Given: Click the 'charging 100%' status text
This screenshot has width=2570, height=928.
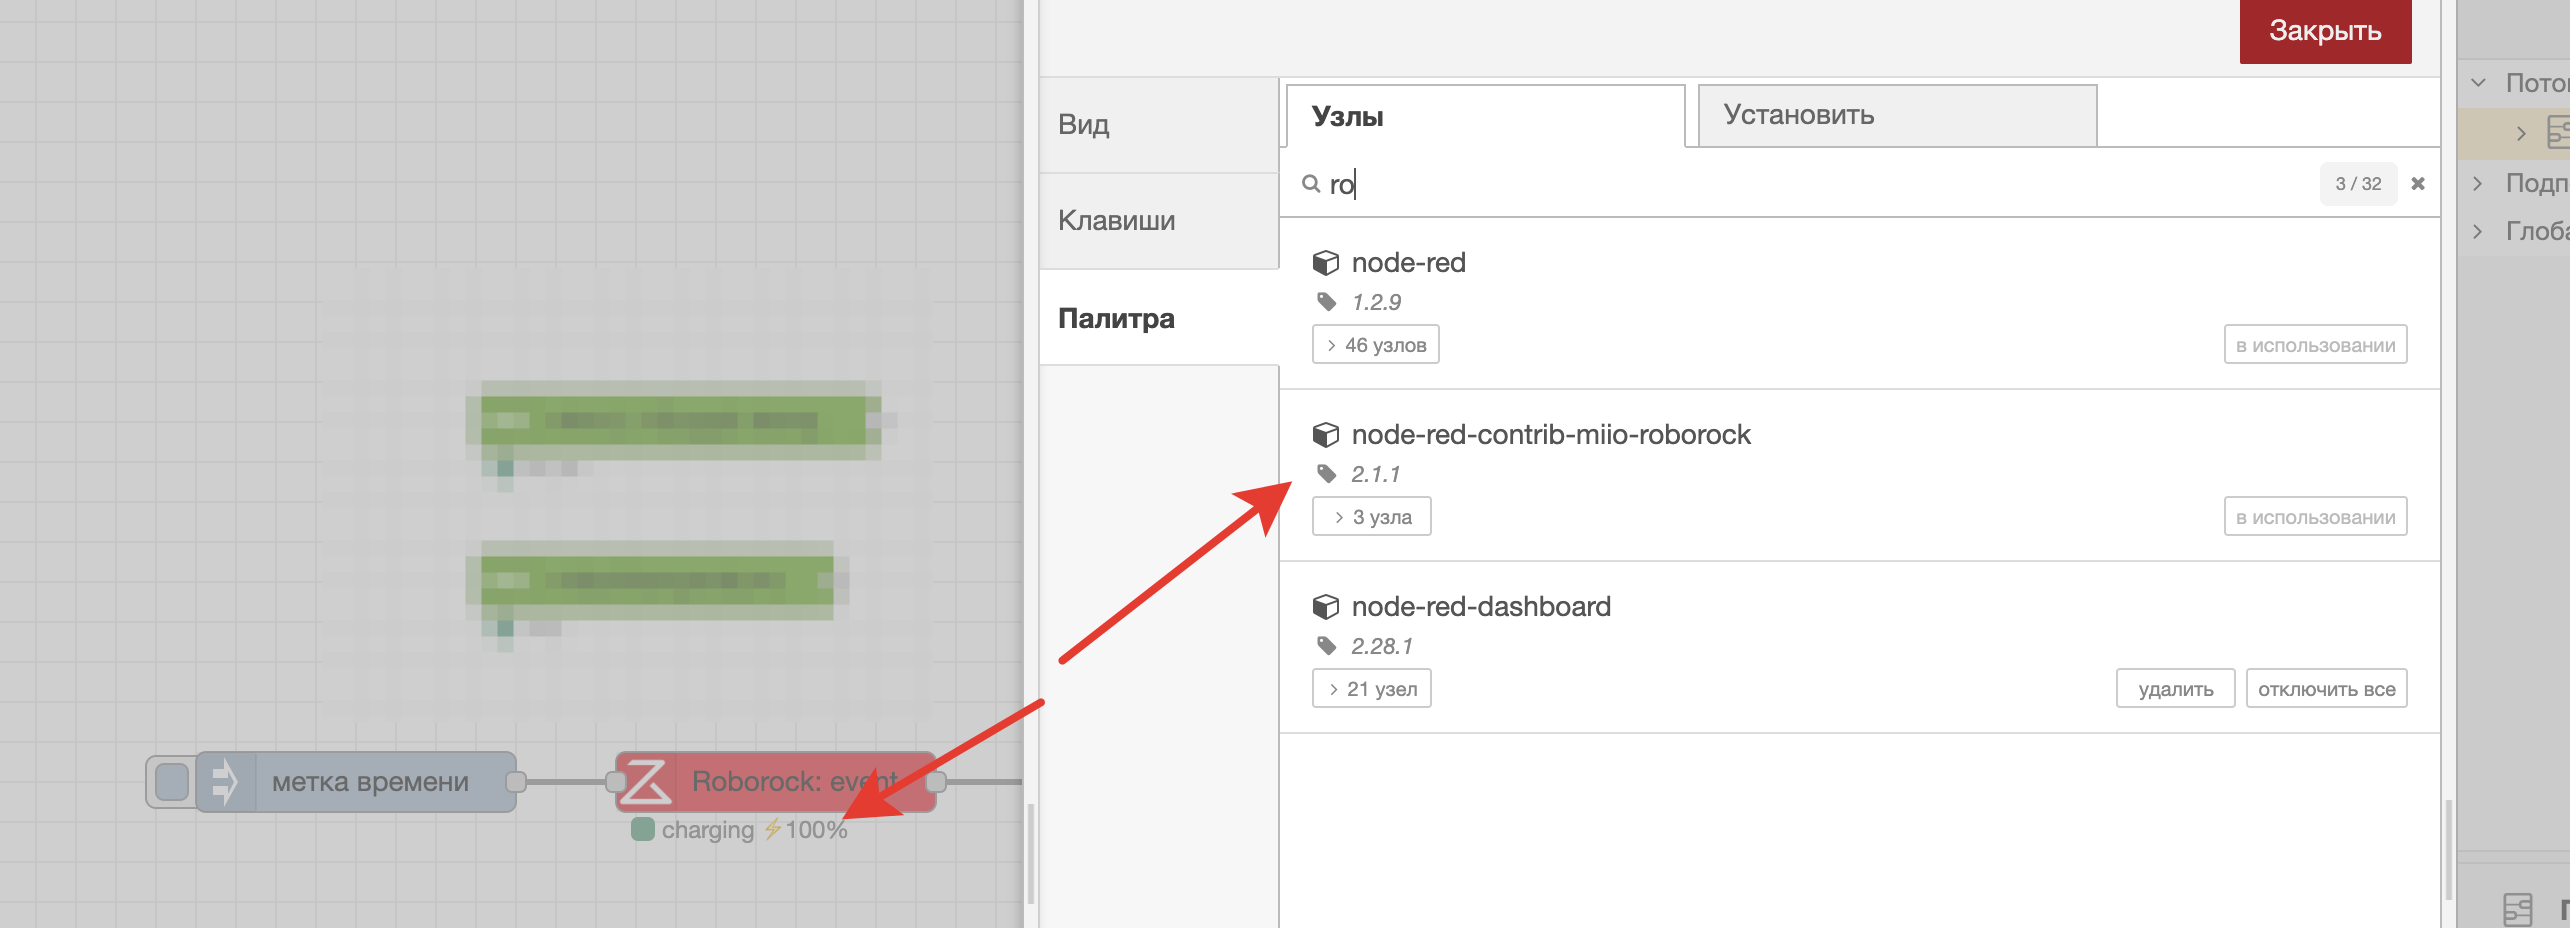Looking at the screenshot, I should point(754,830).
